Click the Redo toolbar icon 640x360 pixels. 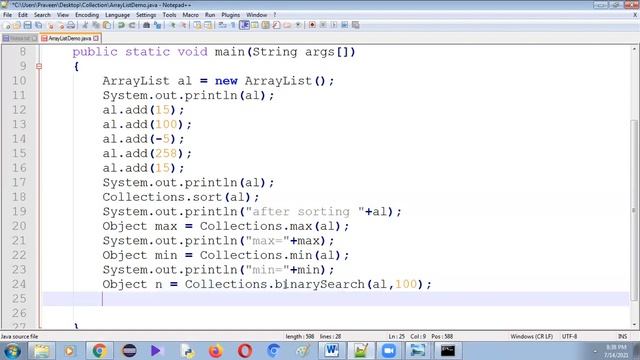point(132,25)
